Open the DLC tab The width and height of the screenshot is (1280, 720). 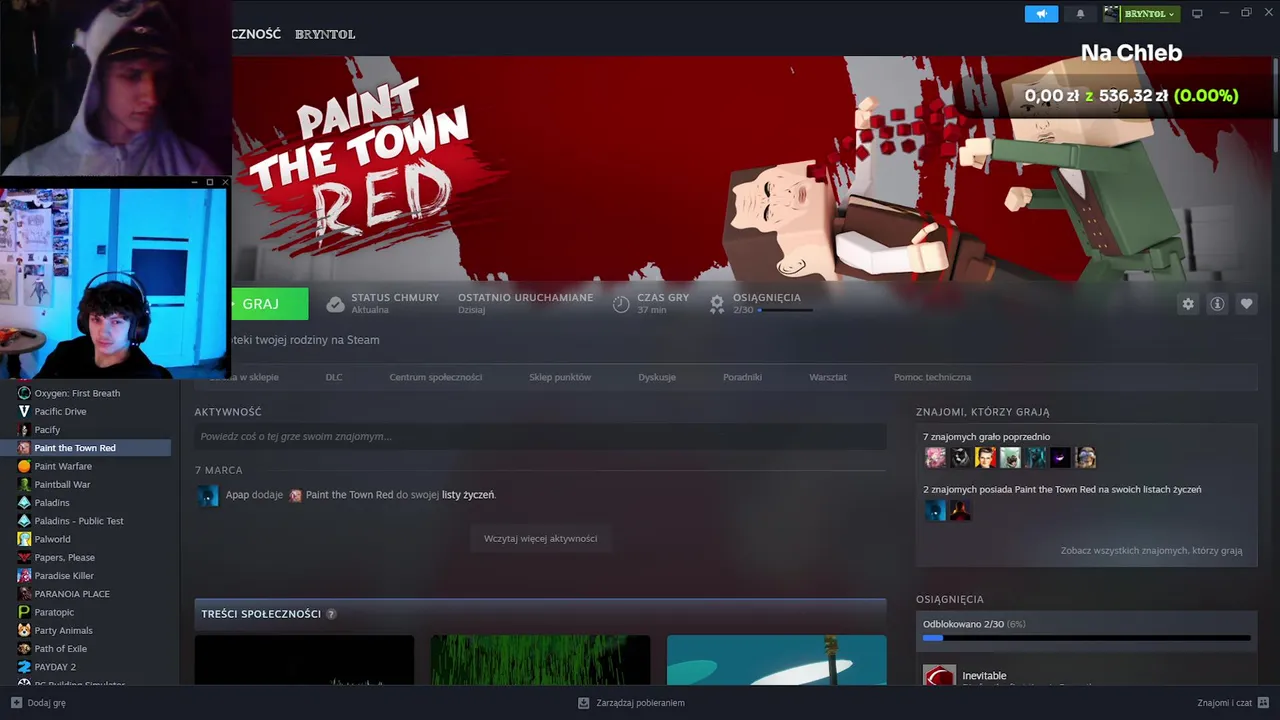(x=334, y=377)
